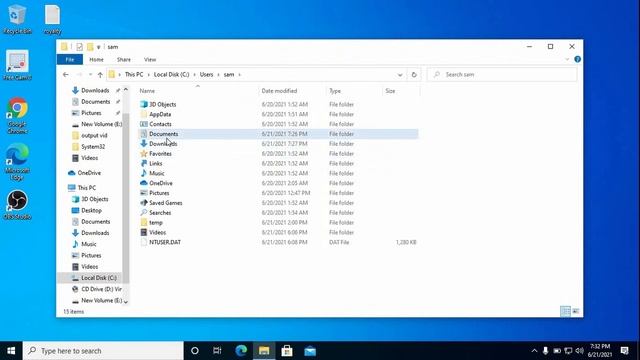Switch to details view layout

tap(565, 311)
